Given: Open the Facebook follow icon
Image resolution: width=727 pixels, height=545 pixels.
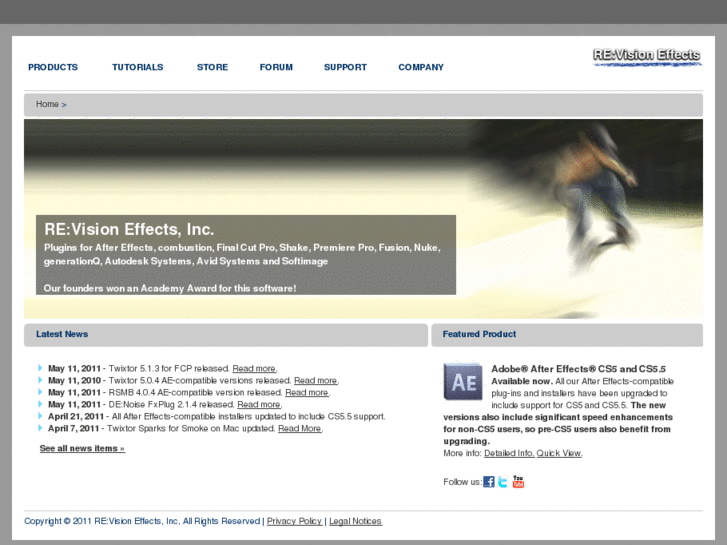Looking at the screenshot, I should [489, 481].
